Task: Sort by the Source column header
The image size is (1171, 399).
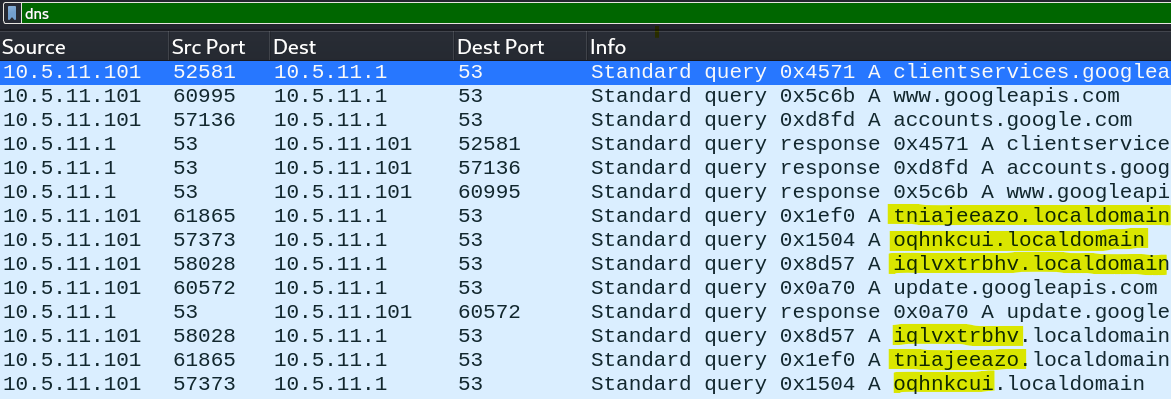Action: [x=84, y=47]
